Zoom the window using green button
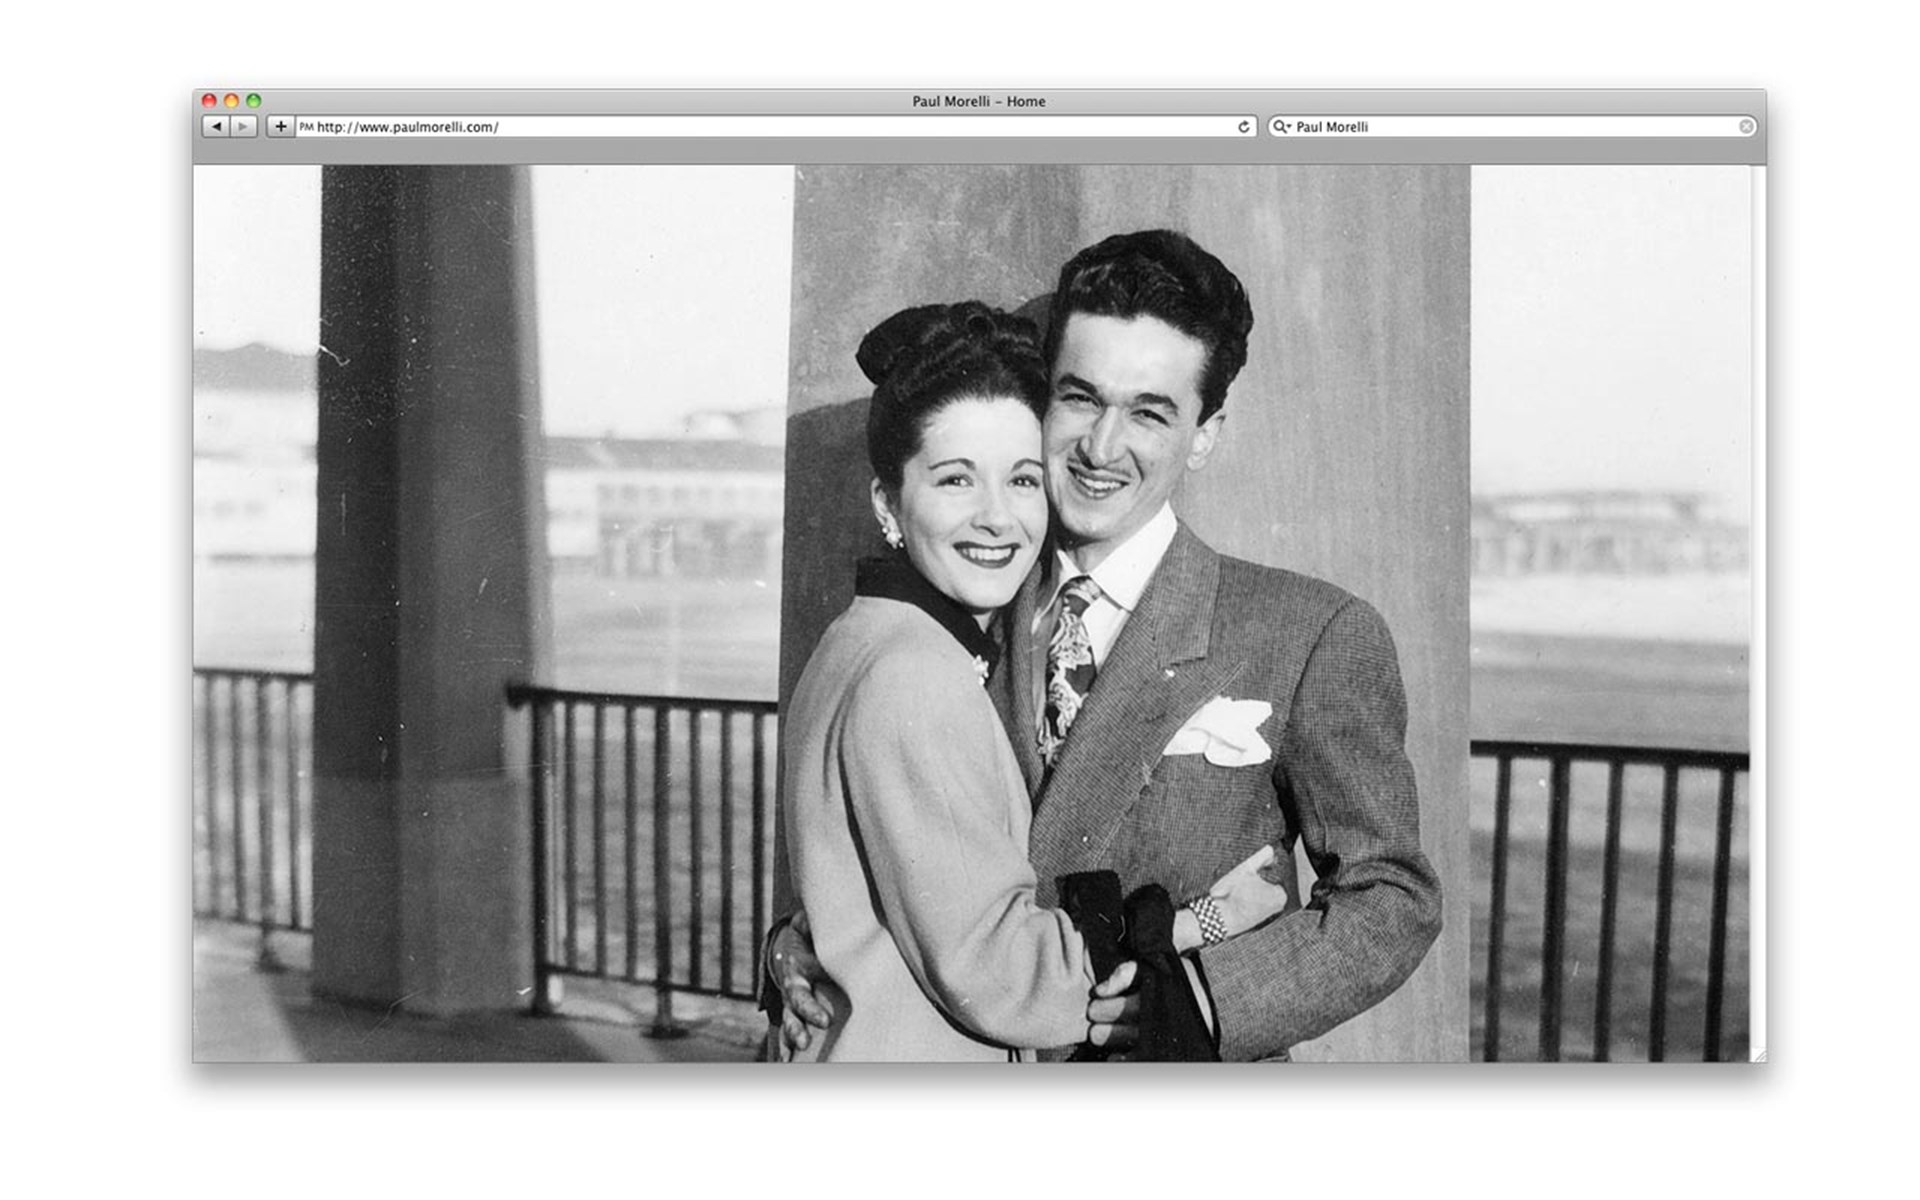1920x1200 pixels. [254, 101]
